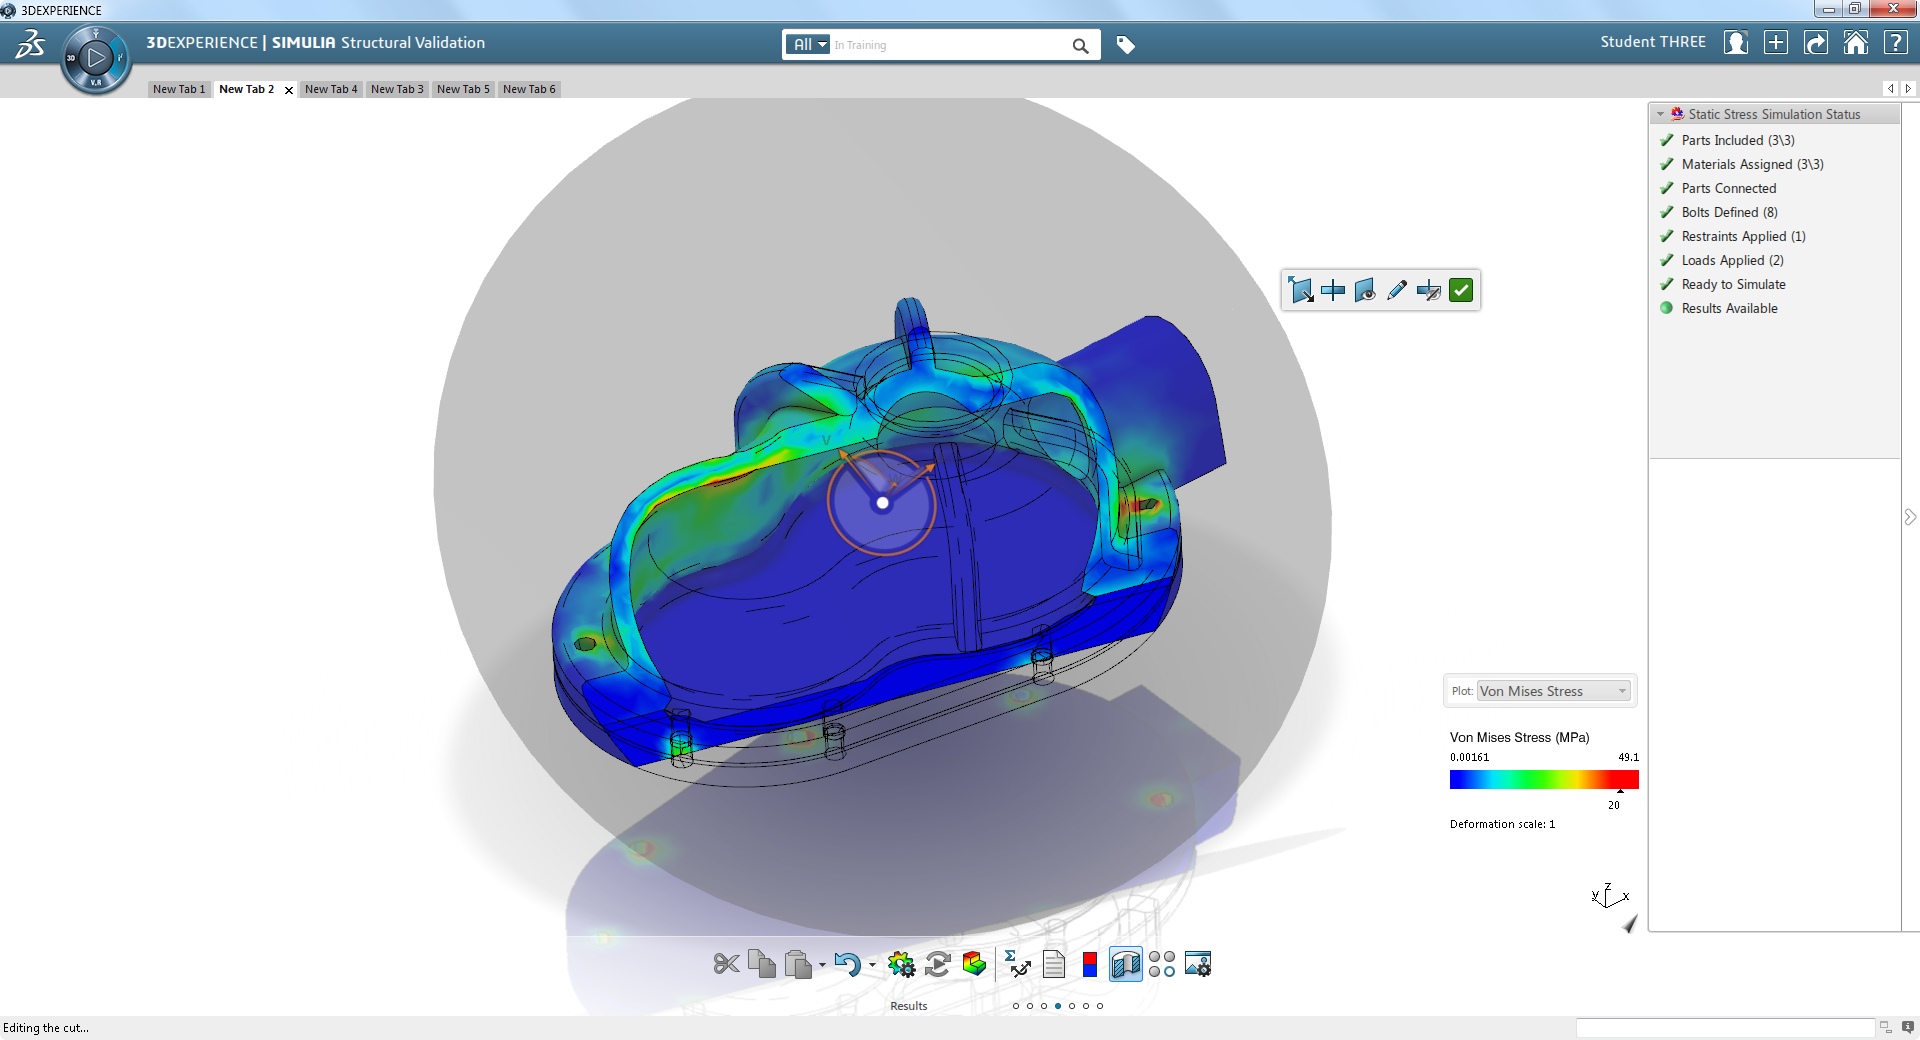Toggle the hidden cut plane eye-slash icon
1920x1040 pixels.
(x=1429, y=290)
